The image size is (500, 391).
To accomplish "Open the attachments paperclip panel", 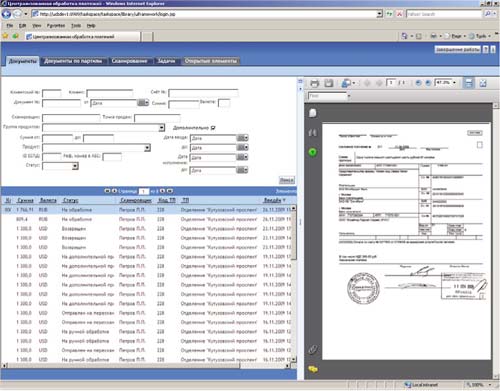I will pyautogui.click(x=312, y=349).
